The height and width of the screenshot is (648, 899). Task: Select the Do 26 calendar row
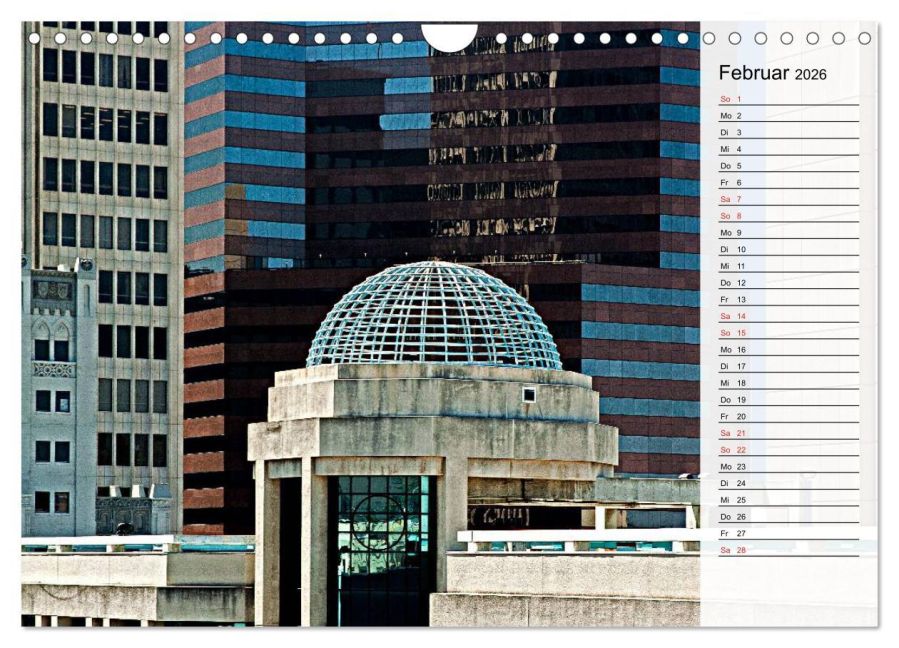pos(789,517)
